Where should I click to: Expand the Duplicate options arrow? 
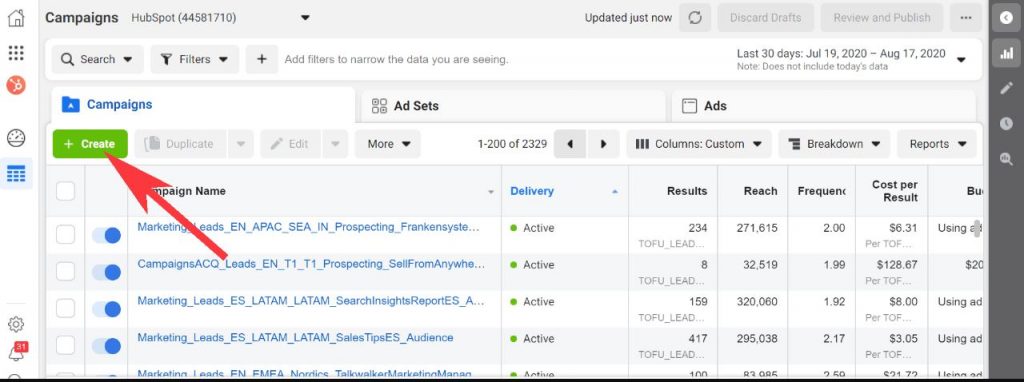[x=240, y=144]
